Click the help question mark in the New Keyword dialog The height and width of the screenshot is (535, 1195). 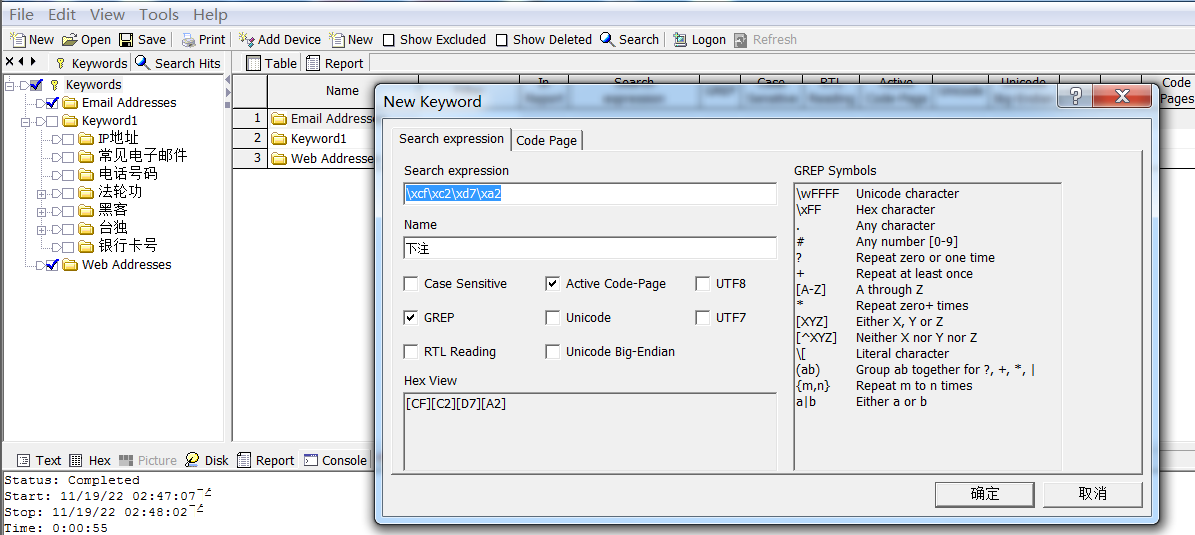[x=1075, y=96]
